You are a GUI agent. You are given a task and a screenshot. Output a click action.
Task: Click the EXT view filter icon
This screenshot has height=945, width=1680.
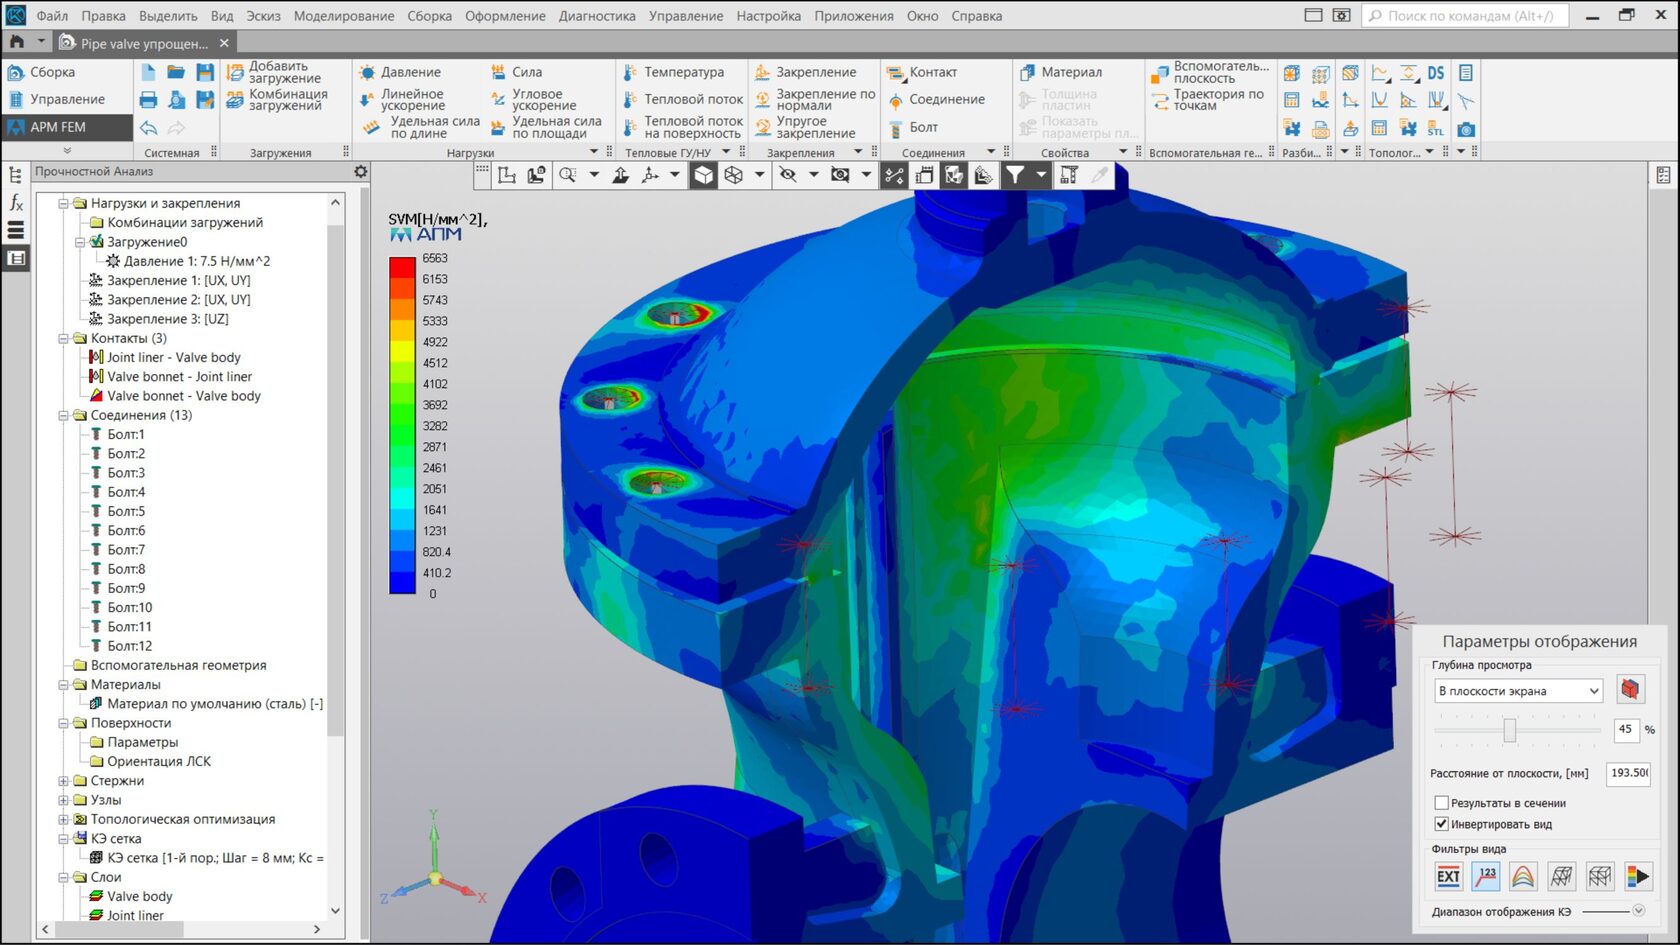tap(1448, 877)
